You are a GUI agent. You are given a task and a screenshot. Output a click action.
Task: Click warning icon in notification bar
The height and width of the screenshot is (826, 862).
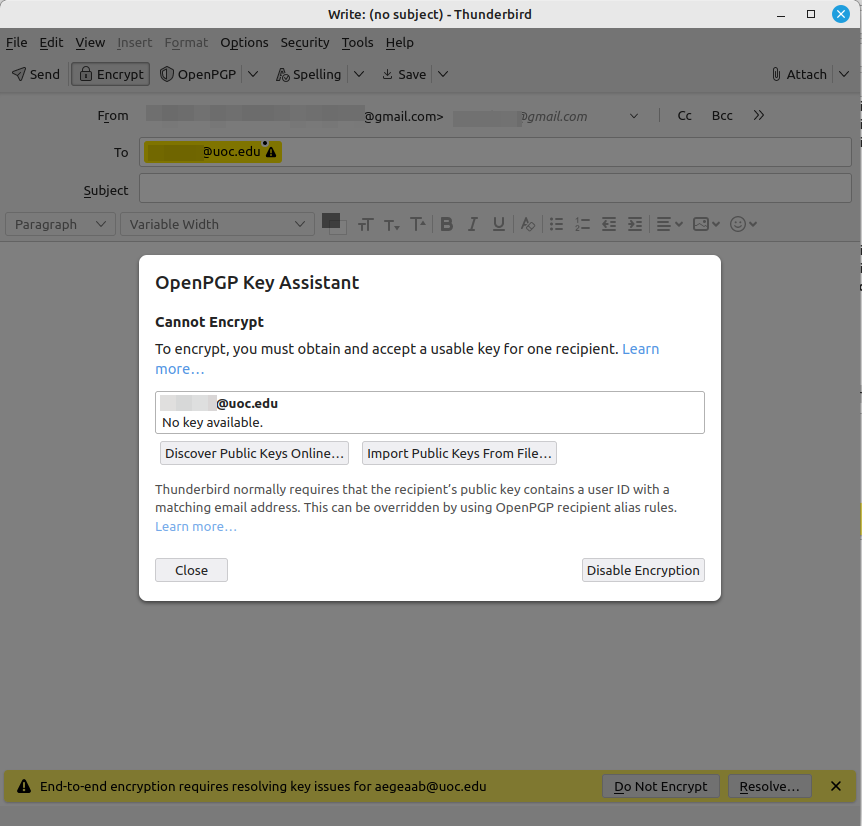pyautogui.click(x=24, y=786)
